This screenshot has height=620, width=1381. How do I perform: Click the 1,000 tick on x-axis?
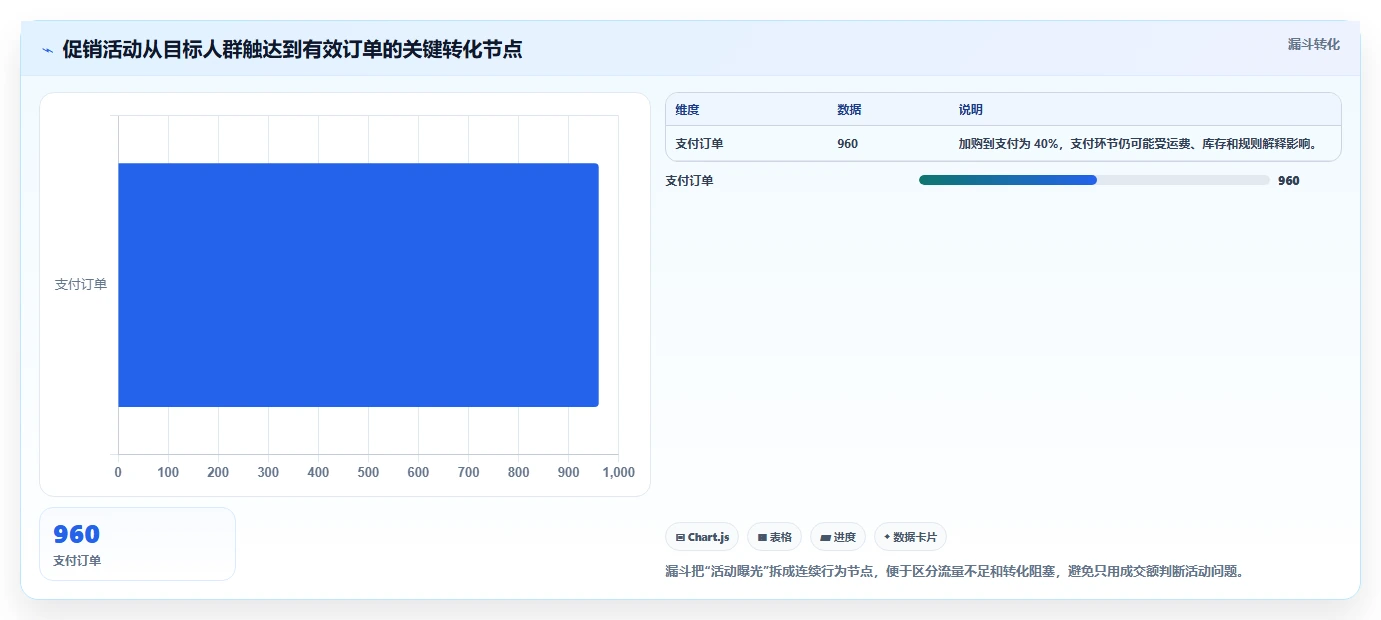coord(618,472)
